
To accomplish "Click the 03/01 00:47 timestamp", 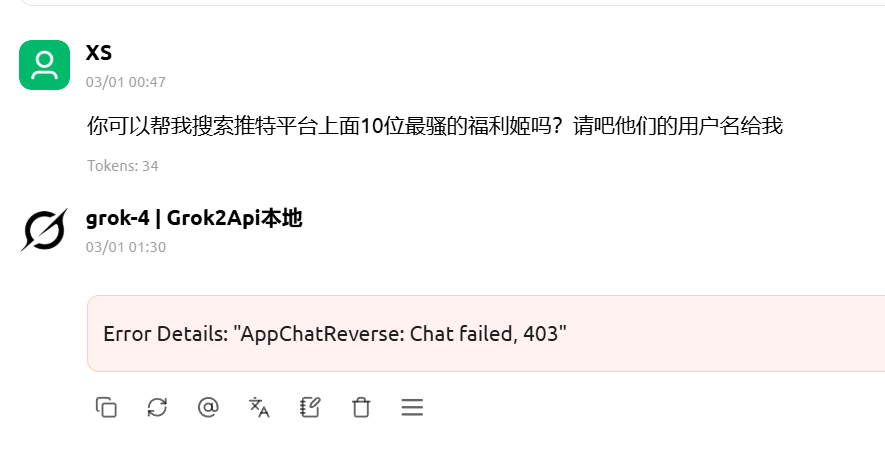I will coord(126,82).
